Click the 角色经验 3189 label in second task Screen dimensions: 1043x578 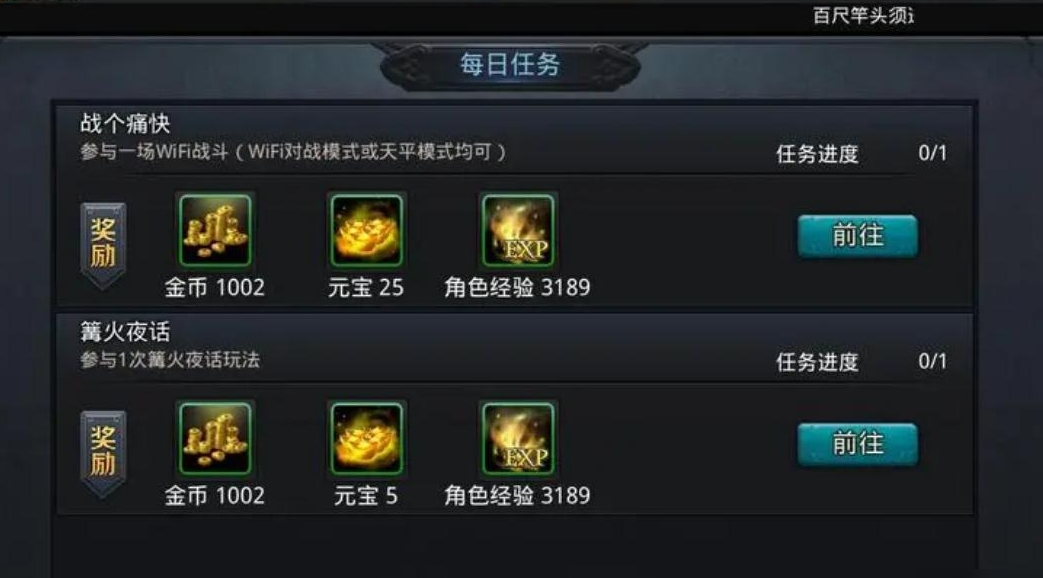point(518,496)
